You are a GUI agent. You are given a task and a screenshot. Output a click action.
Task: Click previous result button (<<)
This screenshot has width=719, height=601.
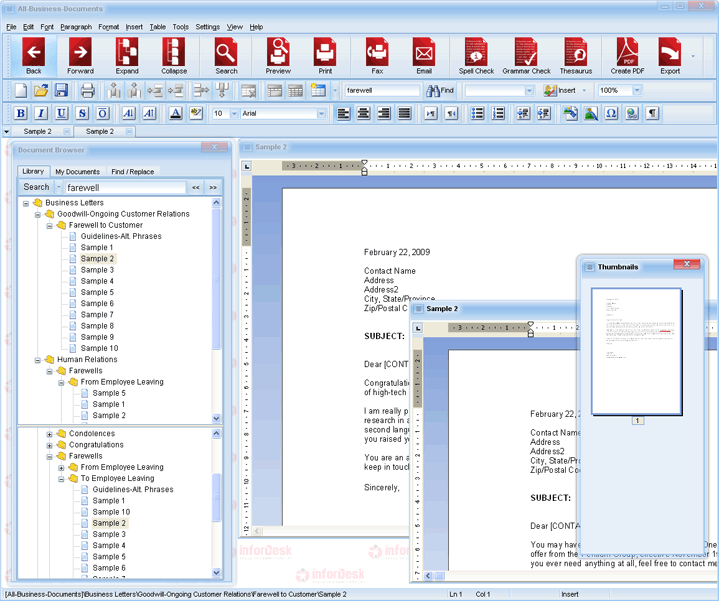pyautogui.click(x=196, y=187)
